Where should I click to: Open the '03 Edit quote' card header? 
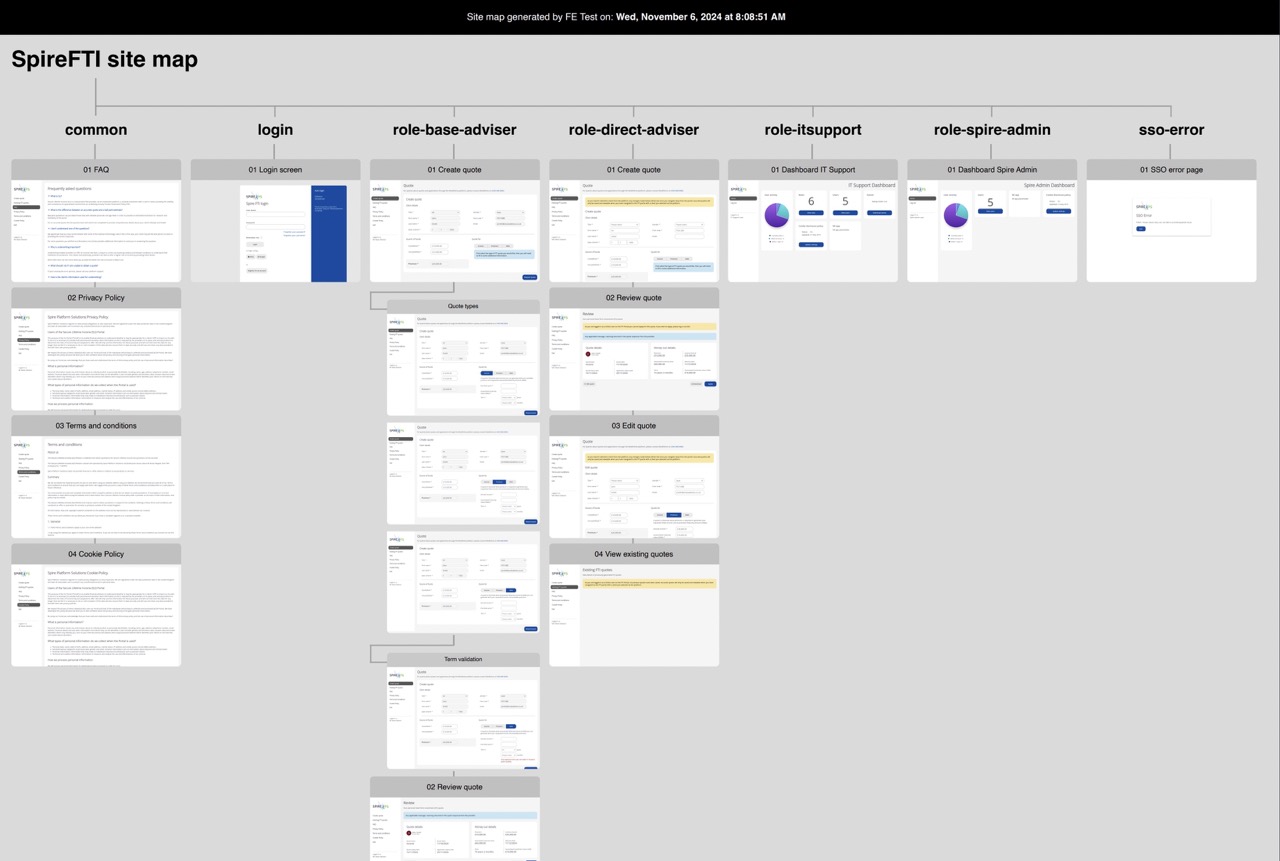pos(634,426)
